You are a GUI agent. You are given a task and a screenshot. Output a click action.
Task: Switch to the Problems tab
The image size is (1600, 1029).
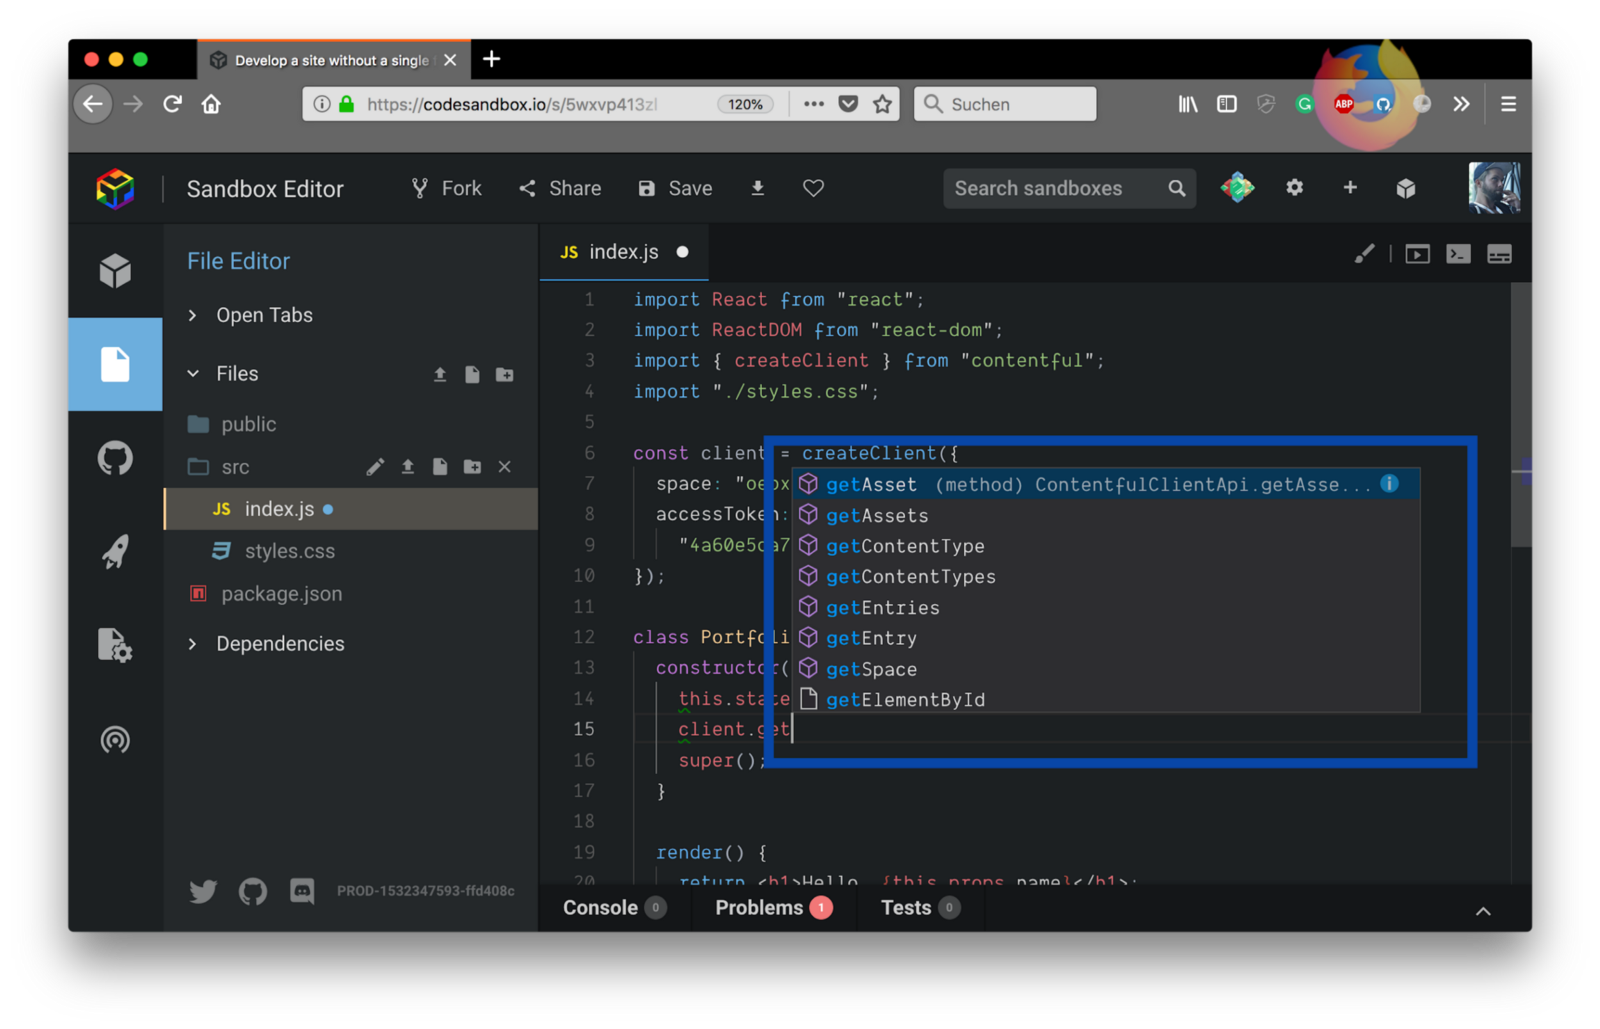[759, 908]
